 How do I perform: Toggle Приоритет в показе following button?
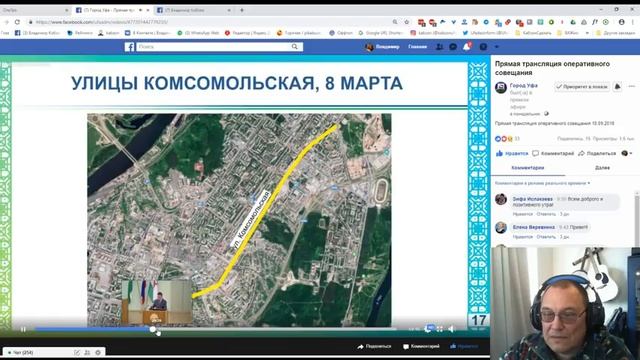pyautogui.click(x=582, y=87)
